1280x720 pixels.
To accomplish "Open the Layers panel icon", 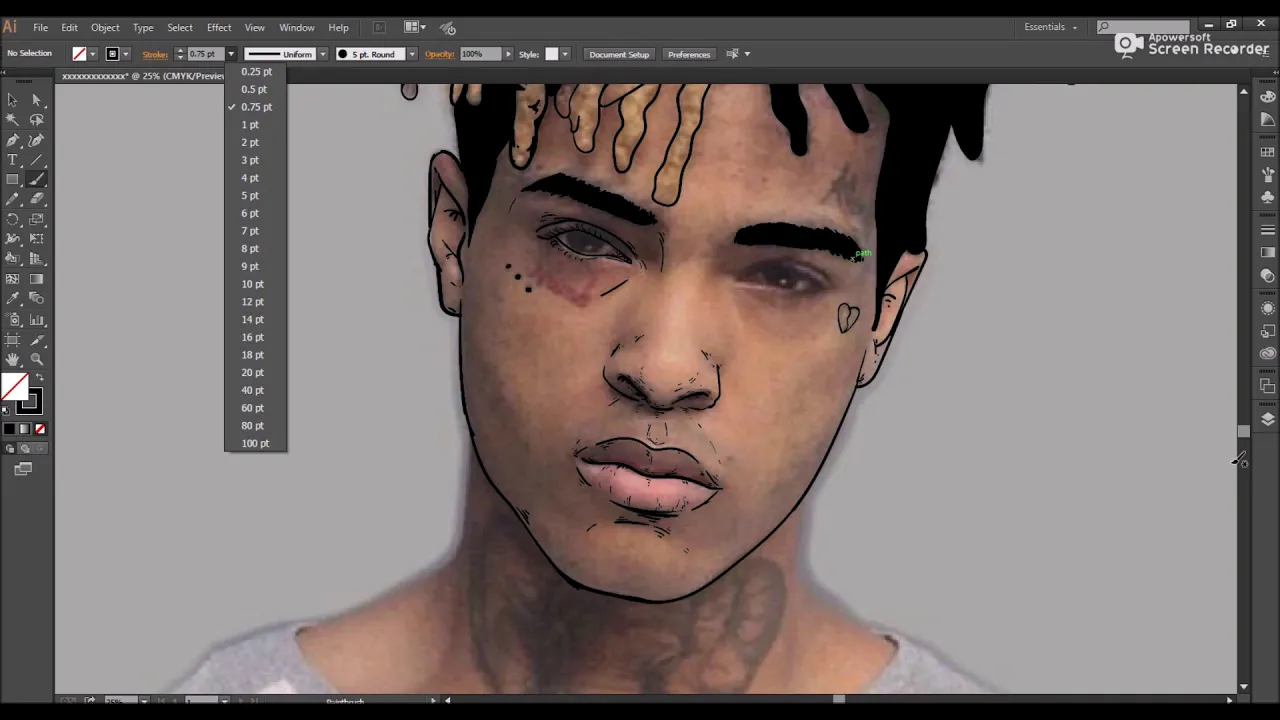I will coord(1268,419).
